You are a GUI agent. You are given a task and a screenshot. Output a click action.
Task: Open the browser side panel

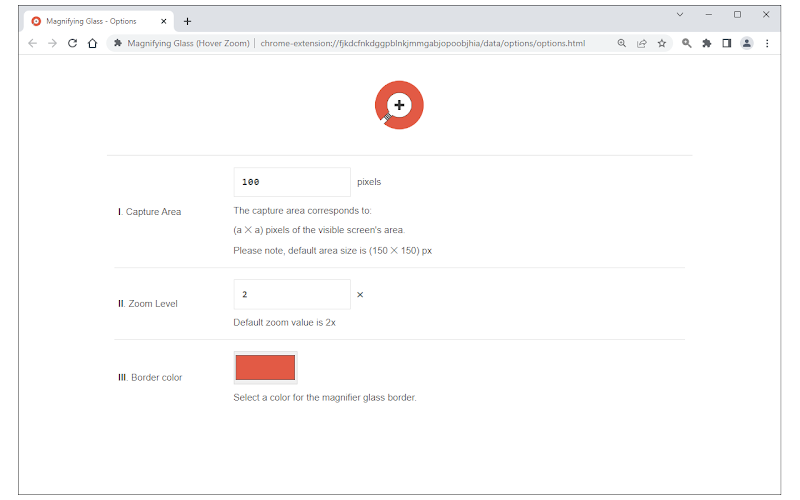(727, 43)
